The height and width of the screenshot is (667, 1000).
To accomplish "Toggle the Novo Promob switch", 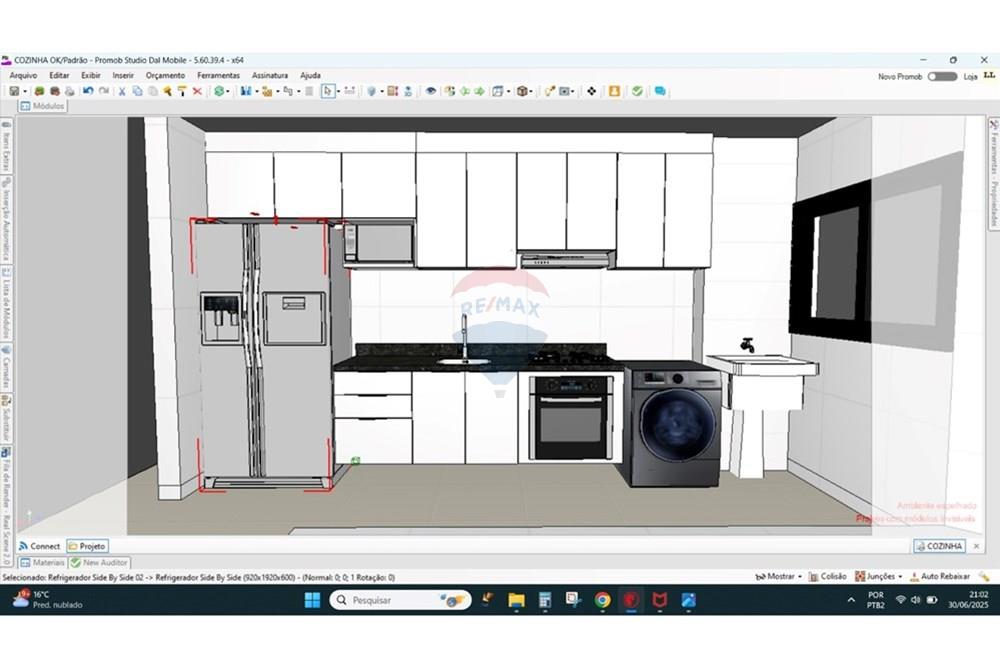I will pyautogui.click(x=941, y=76).
